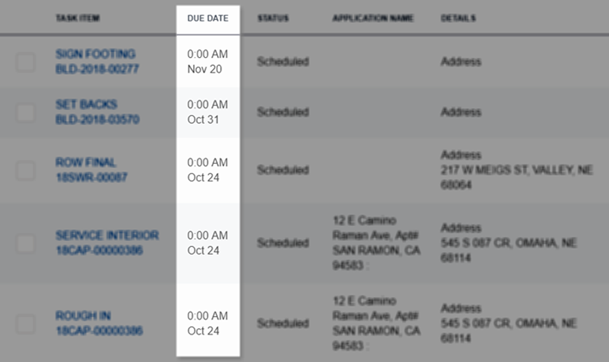Tick the ROW FINAL row checkbox

click(x=26, y=171)
